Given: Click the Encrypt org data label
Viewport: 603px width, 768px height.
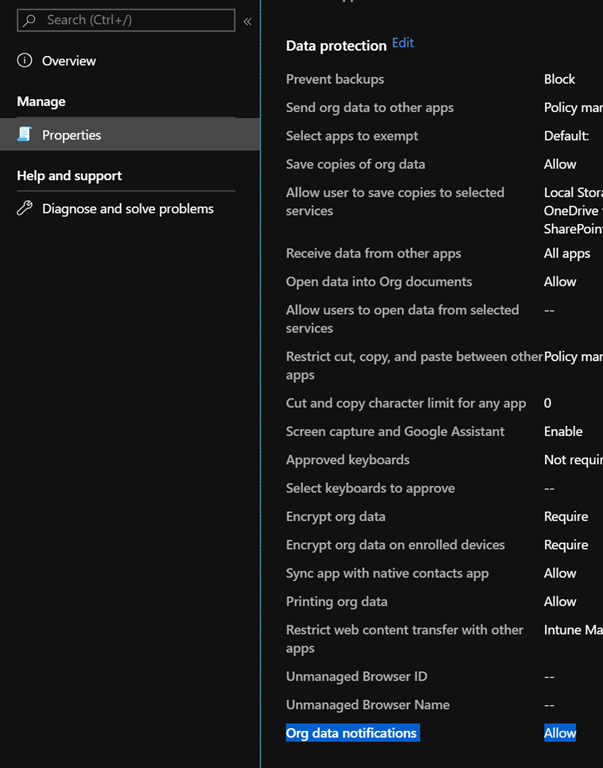Looking at the screenshot, I should pyautogui.click(x=335, y=517).
